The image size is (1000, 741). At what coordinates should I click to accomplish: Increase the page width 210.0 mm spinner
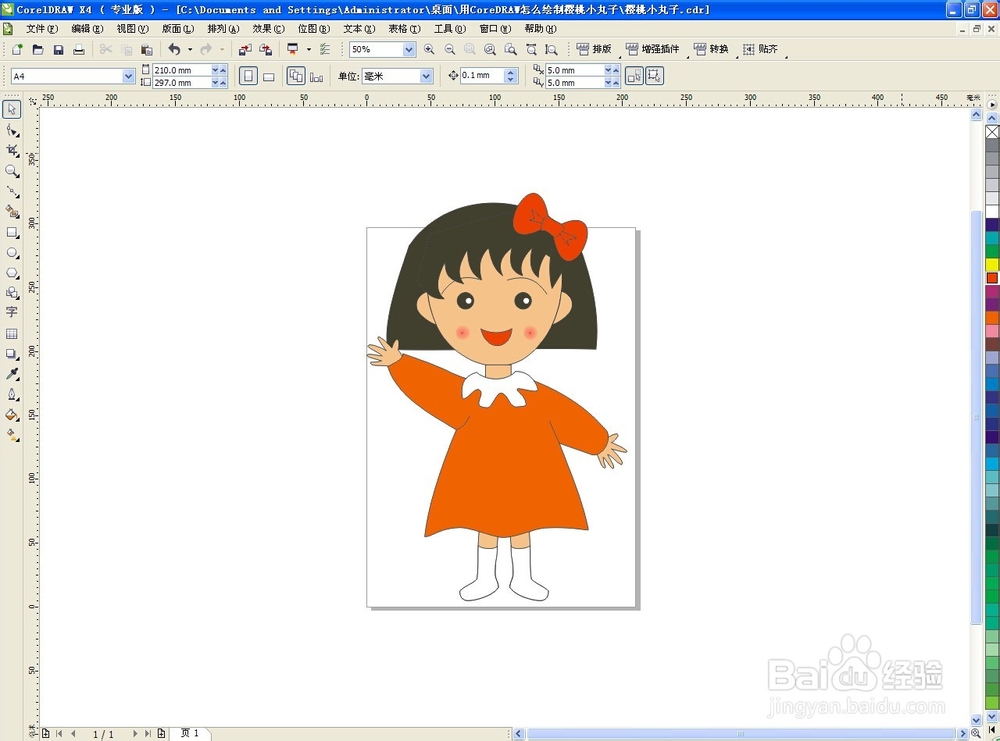pos(223,70)
